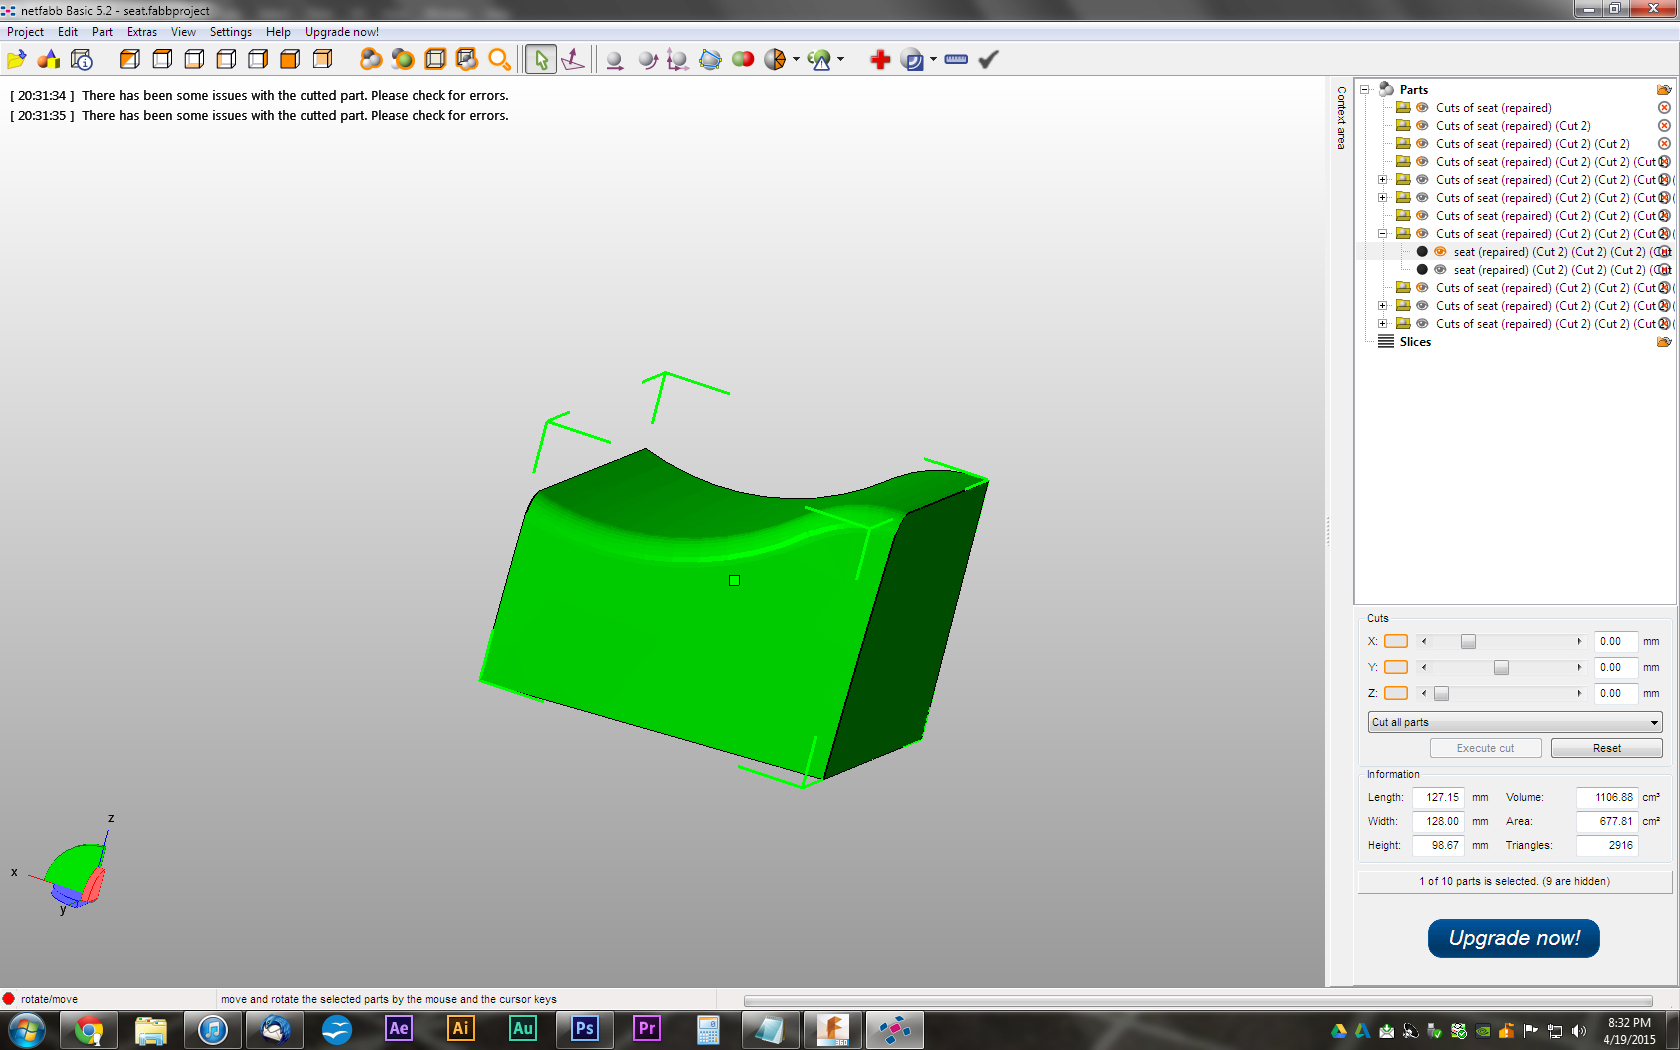Viewport: 1680px width, 1050px height.
Task: Open the Extras menu
Action: [141, 32]
